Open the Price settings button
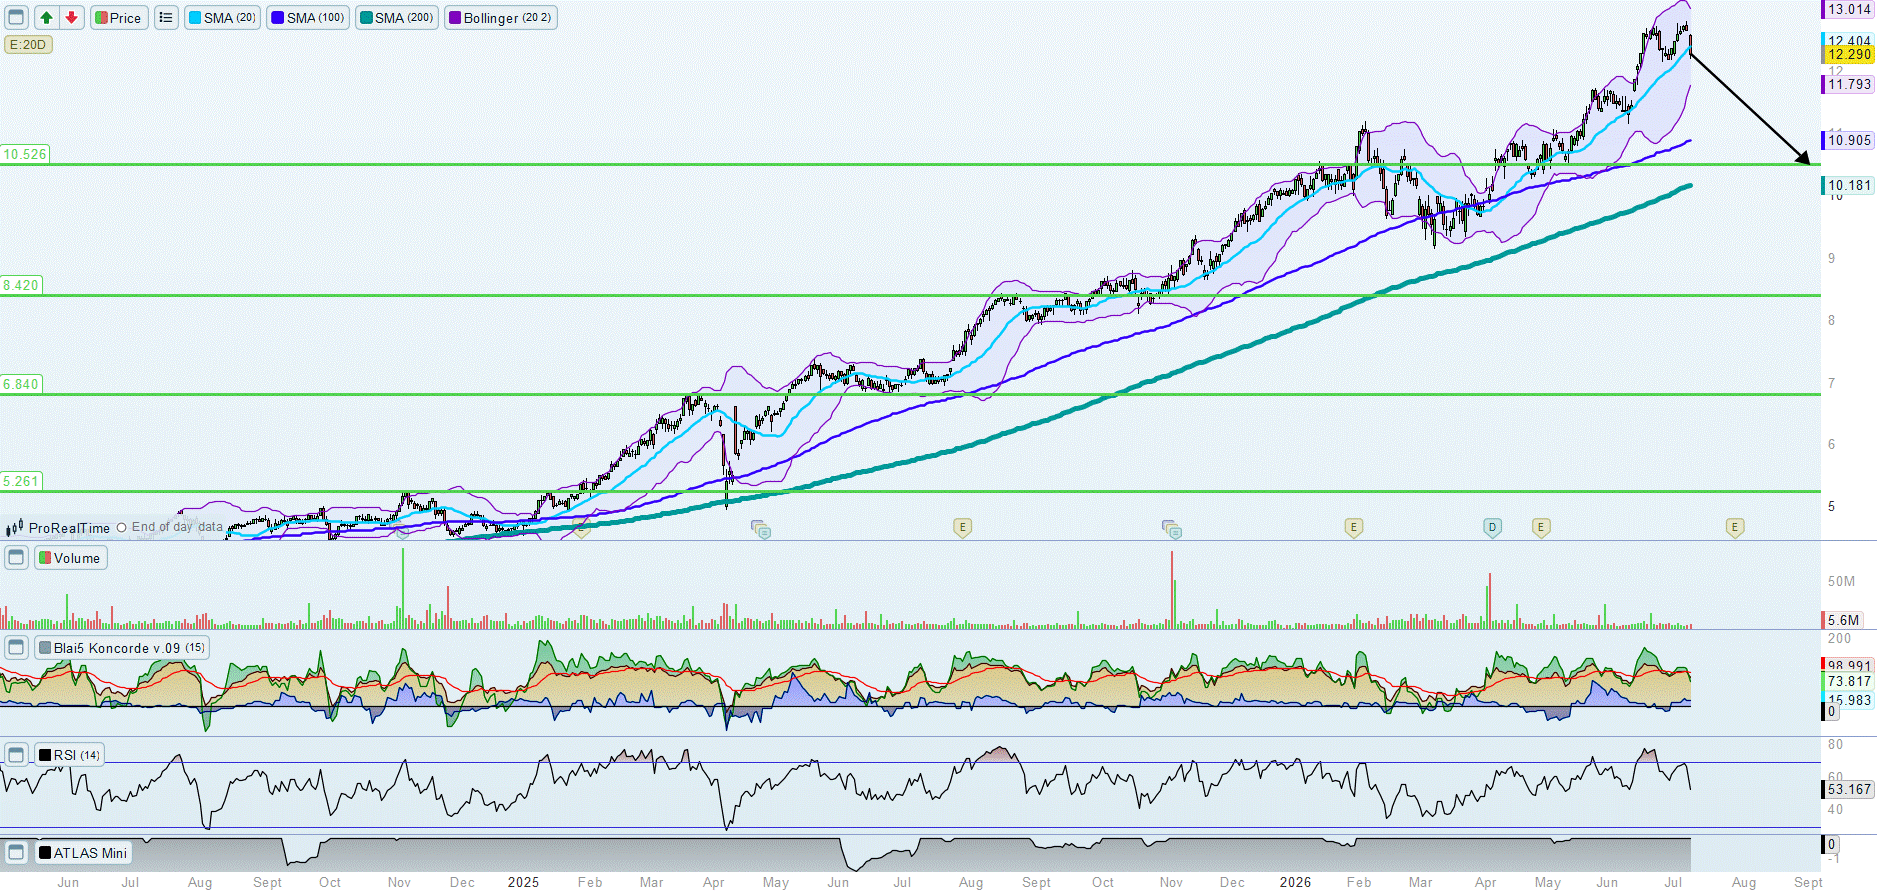The image size is (1877, 891). [x=119, y=18]
